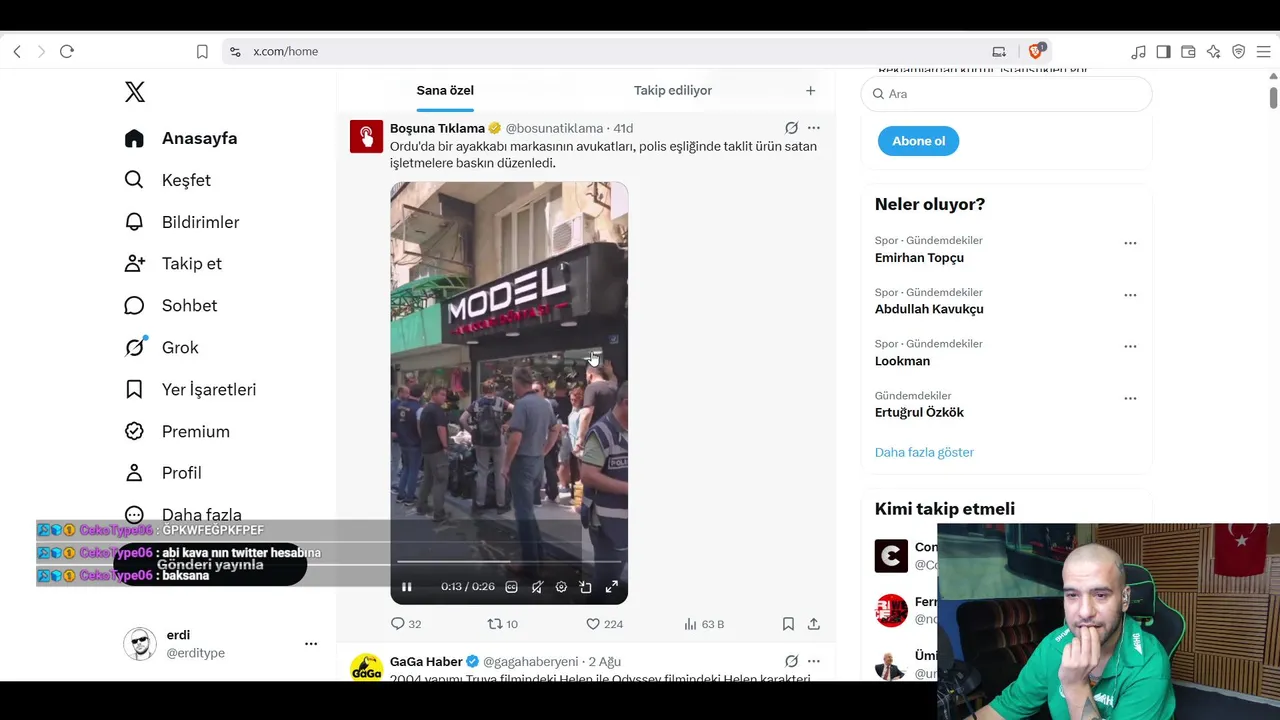Open Brave Shields panel
This screenshot has width=1280, height=720.
click(1036, 51)
